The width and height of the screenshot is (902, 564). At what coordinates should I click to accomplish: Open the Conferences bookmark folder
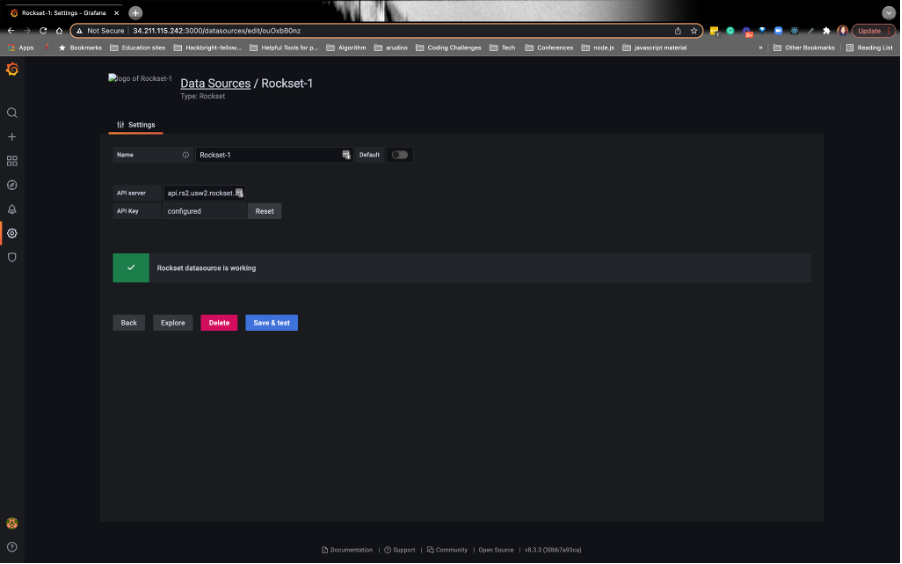tap(549, 48)
